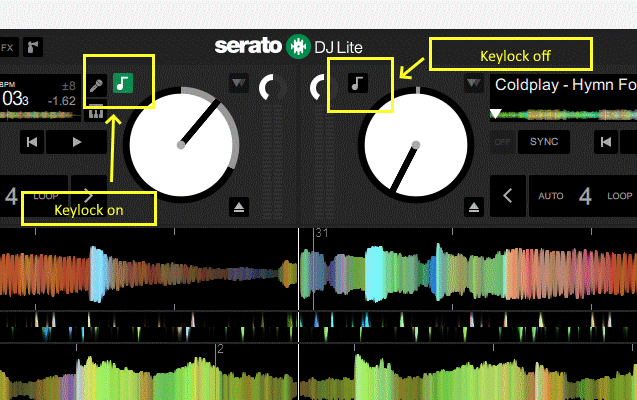Click the left deck BPM readout
The image size is (637, 400).
tap(14, 98)
